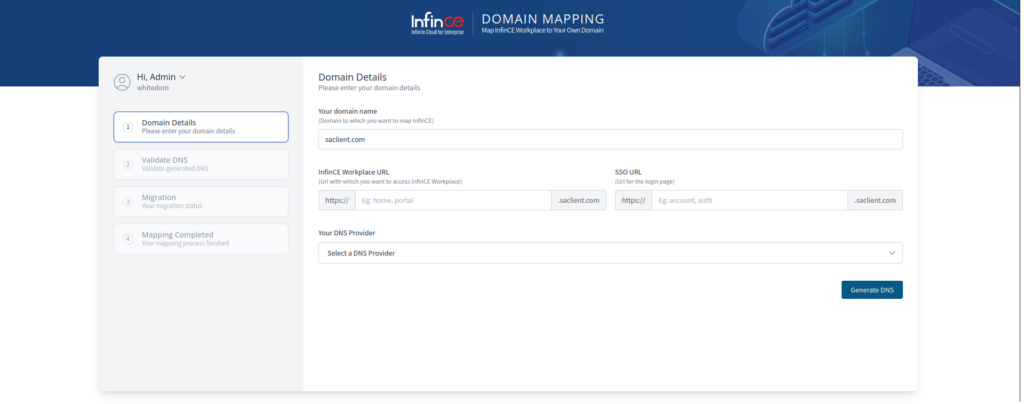Click Map InfinCE Workplace to Your Own Domain subtitle

pyautogui.click(x=543, y=31)
